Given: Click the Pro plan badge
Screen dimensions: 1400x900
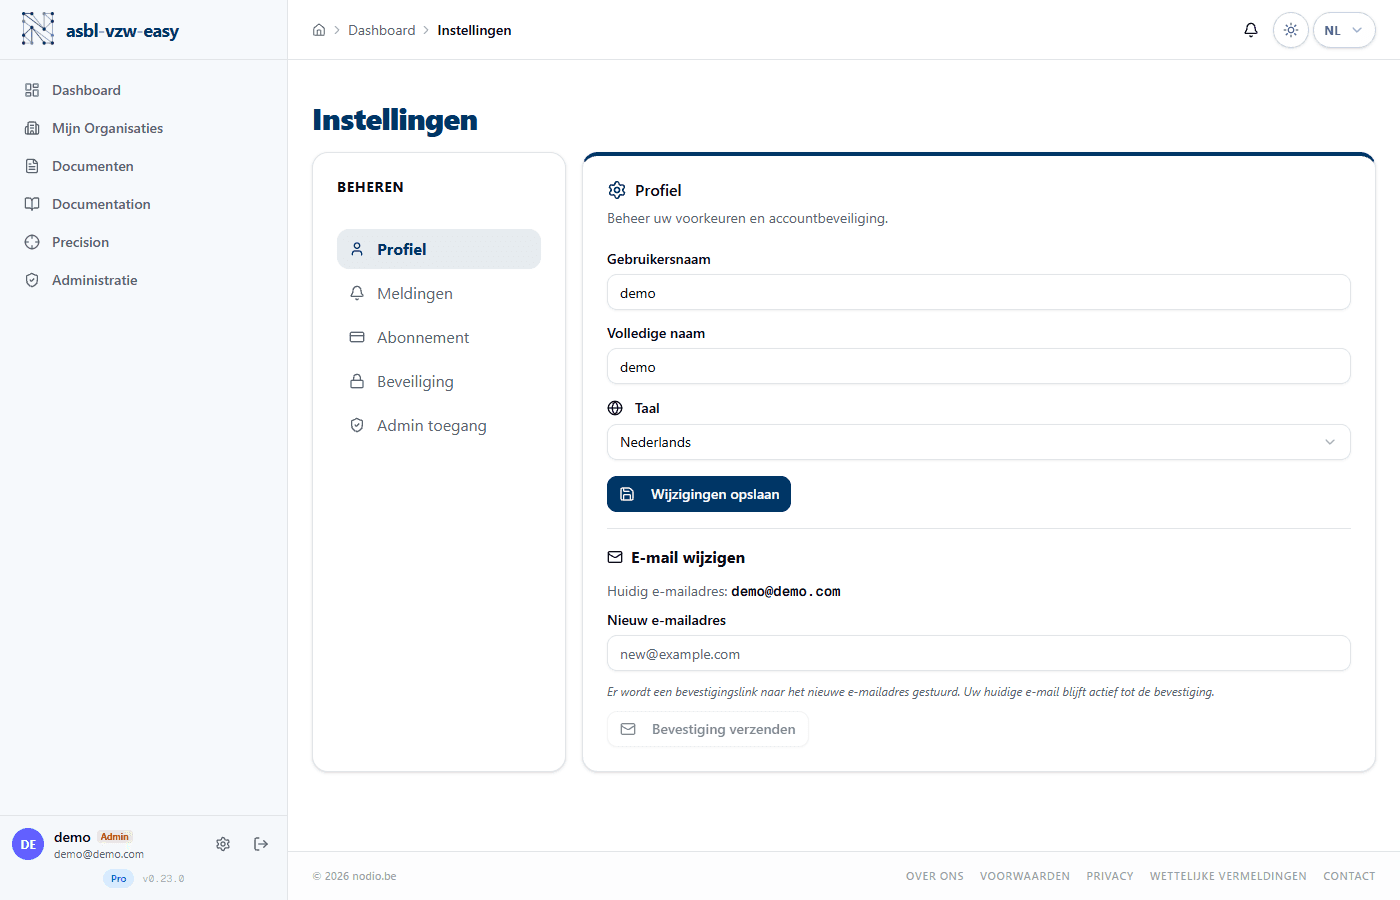Looking at the screenshot, I should (x=119, y=879).
